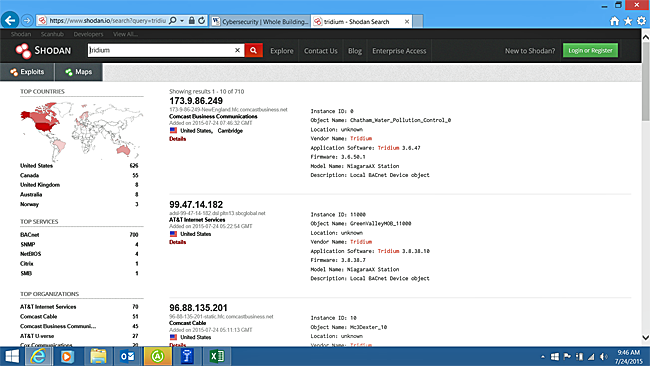Click the browser forward arrow button

click(x=27, y=20)
